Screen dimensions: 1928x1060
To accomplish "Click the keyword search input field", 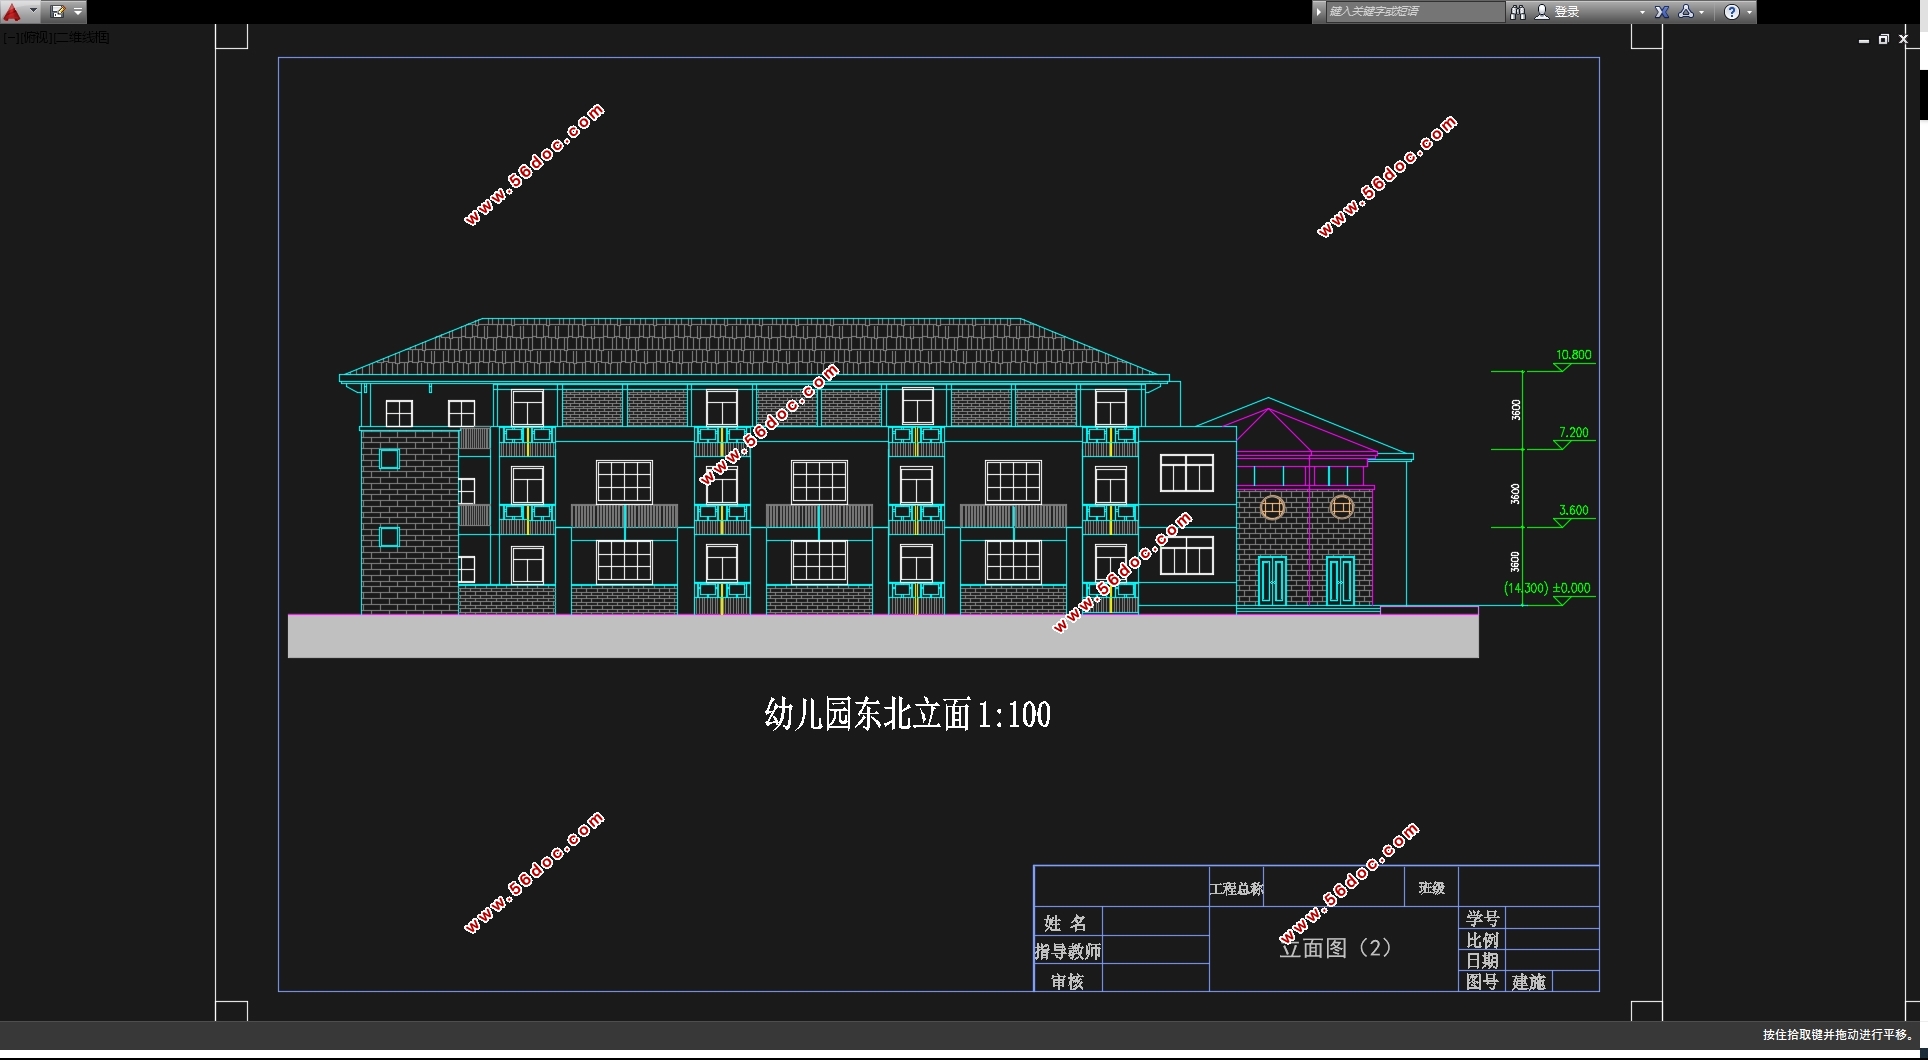I will [x=1414, y=12].
